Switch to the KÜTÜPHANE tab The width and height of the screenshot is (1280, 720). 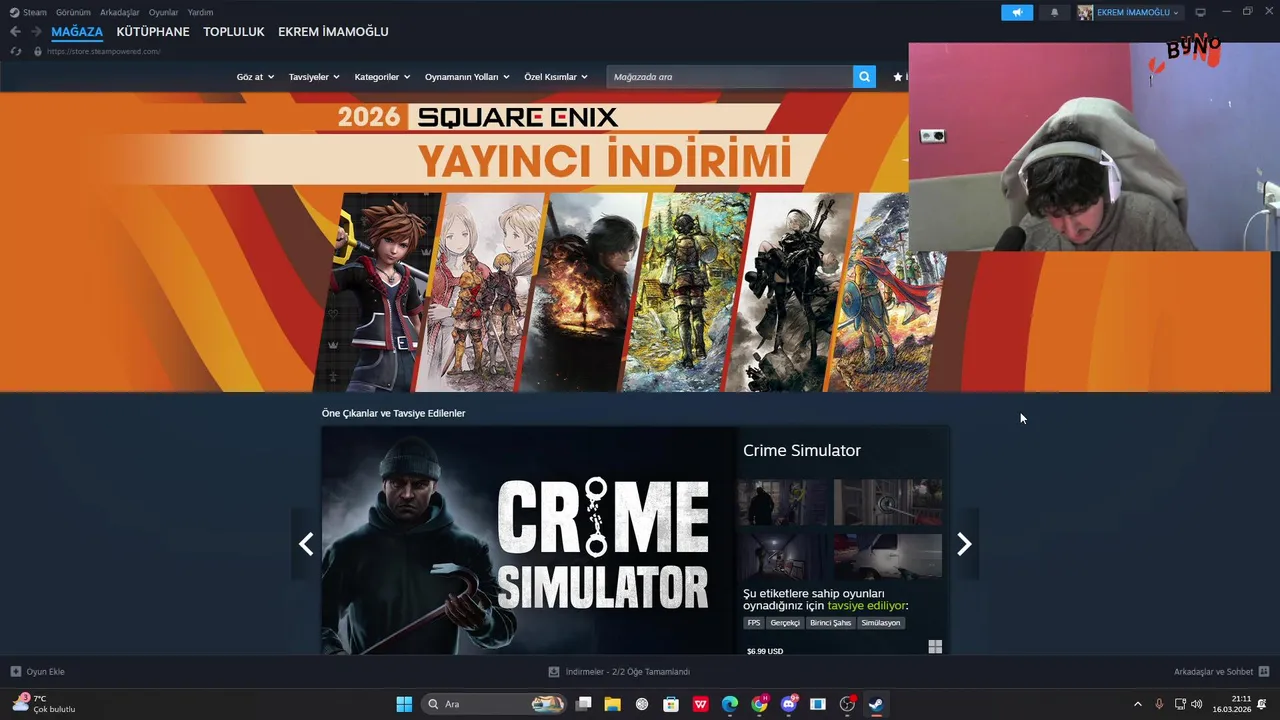click(153, 32)
